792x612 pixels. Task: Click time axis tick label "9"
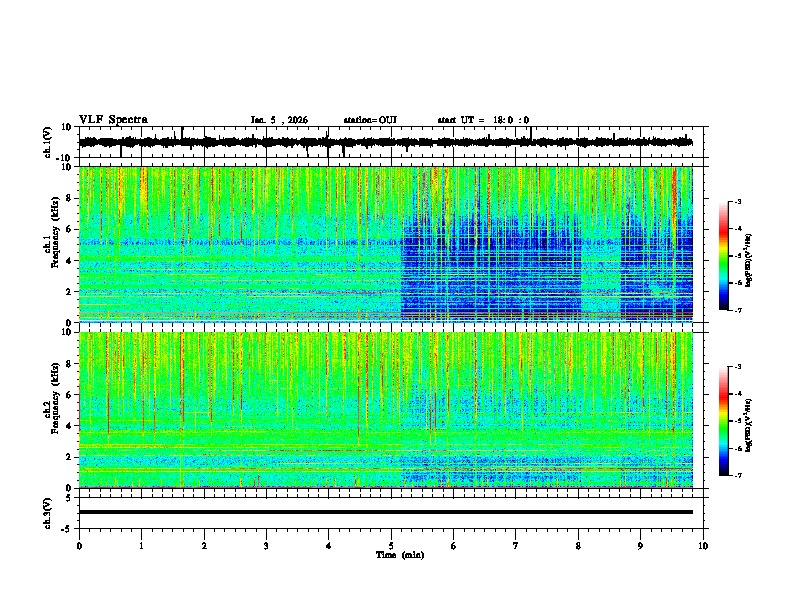click(x=640, y=546)
